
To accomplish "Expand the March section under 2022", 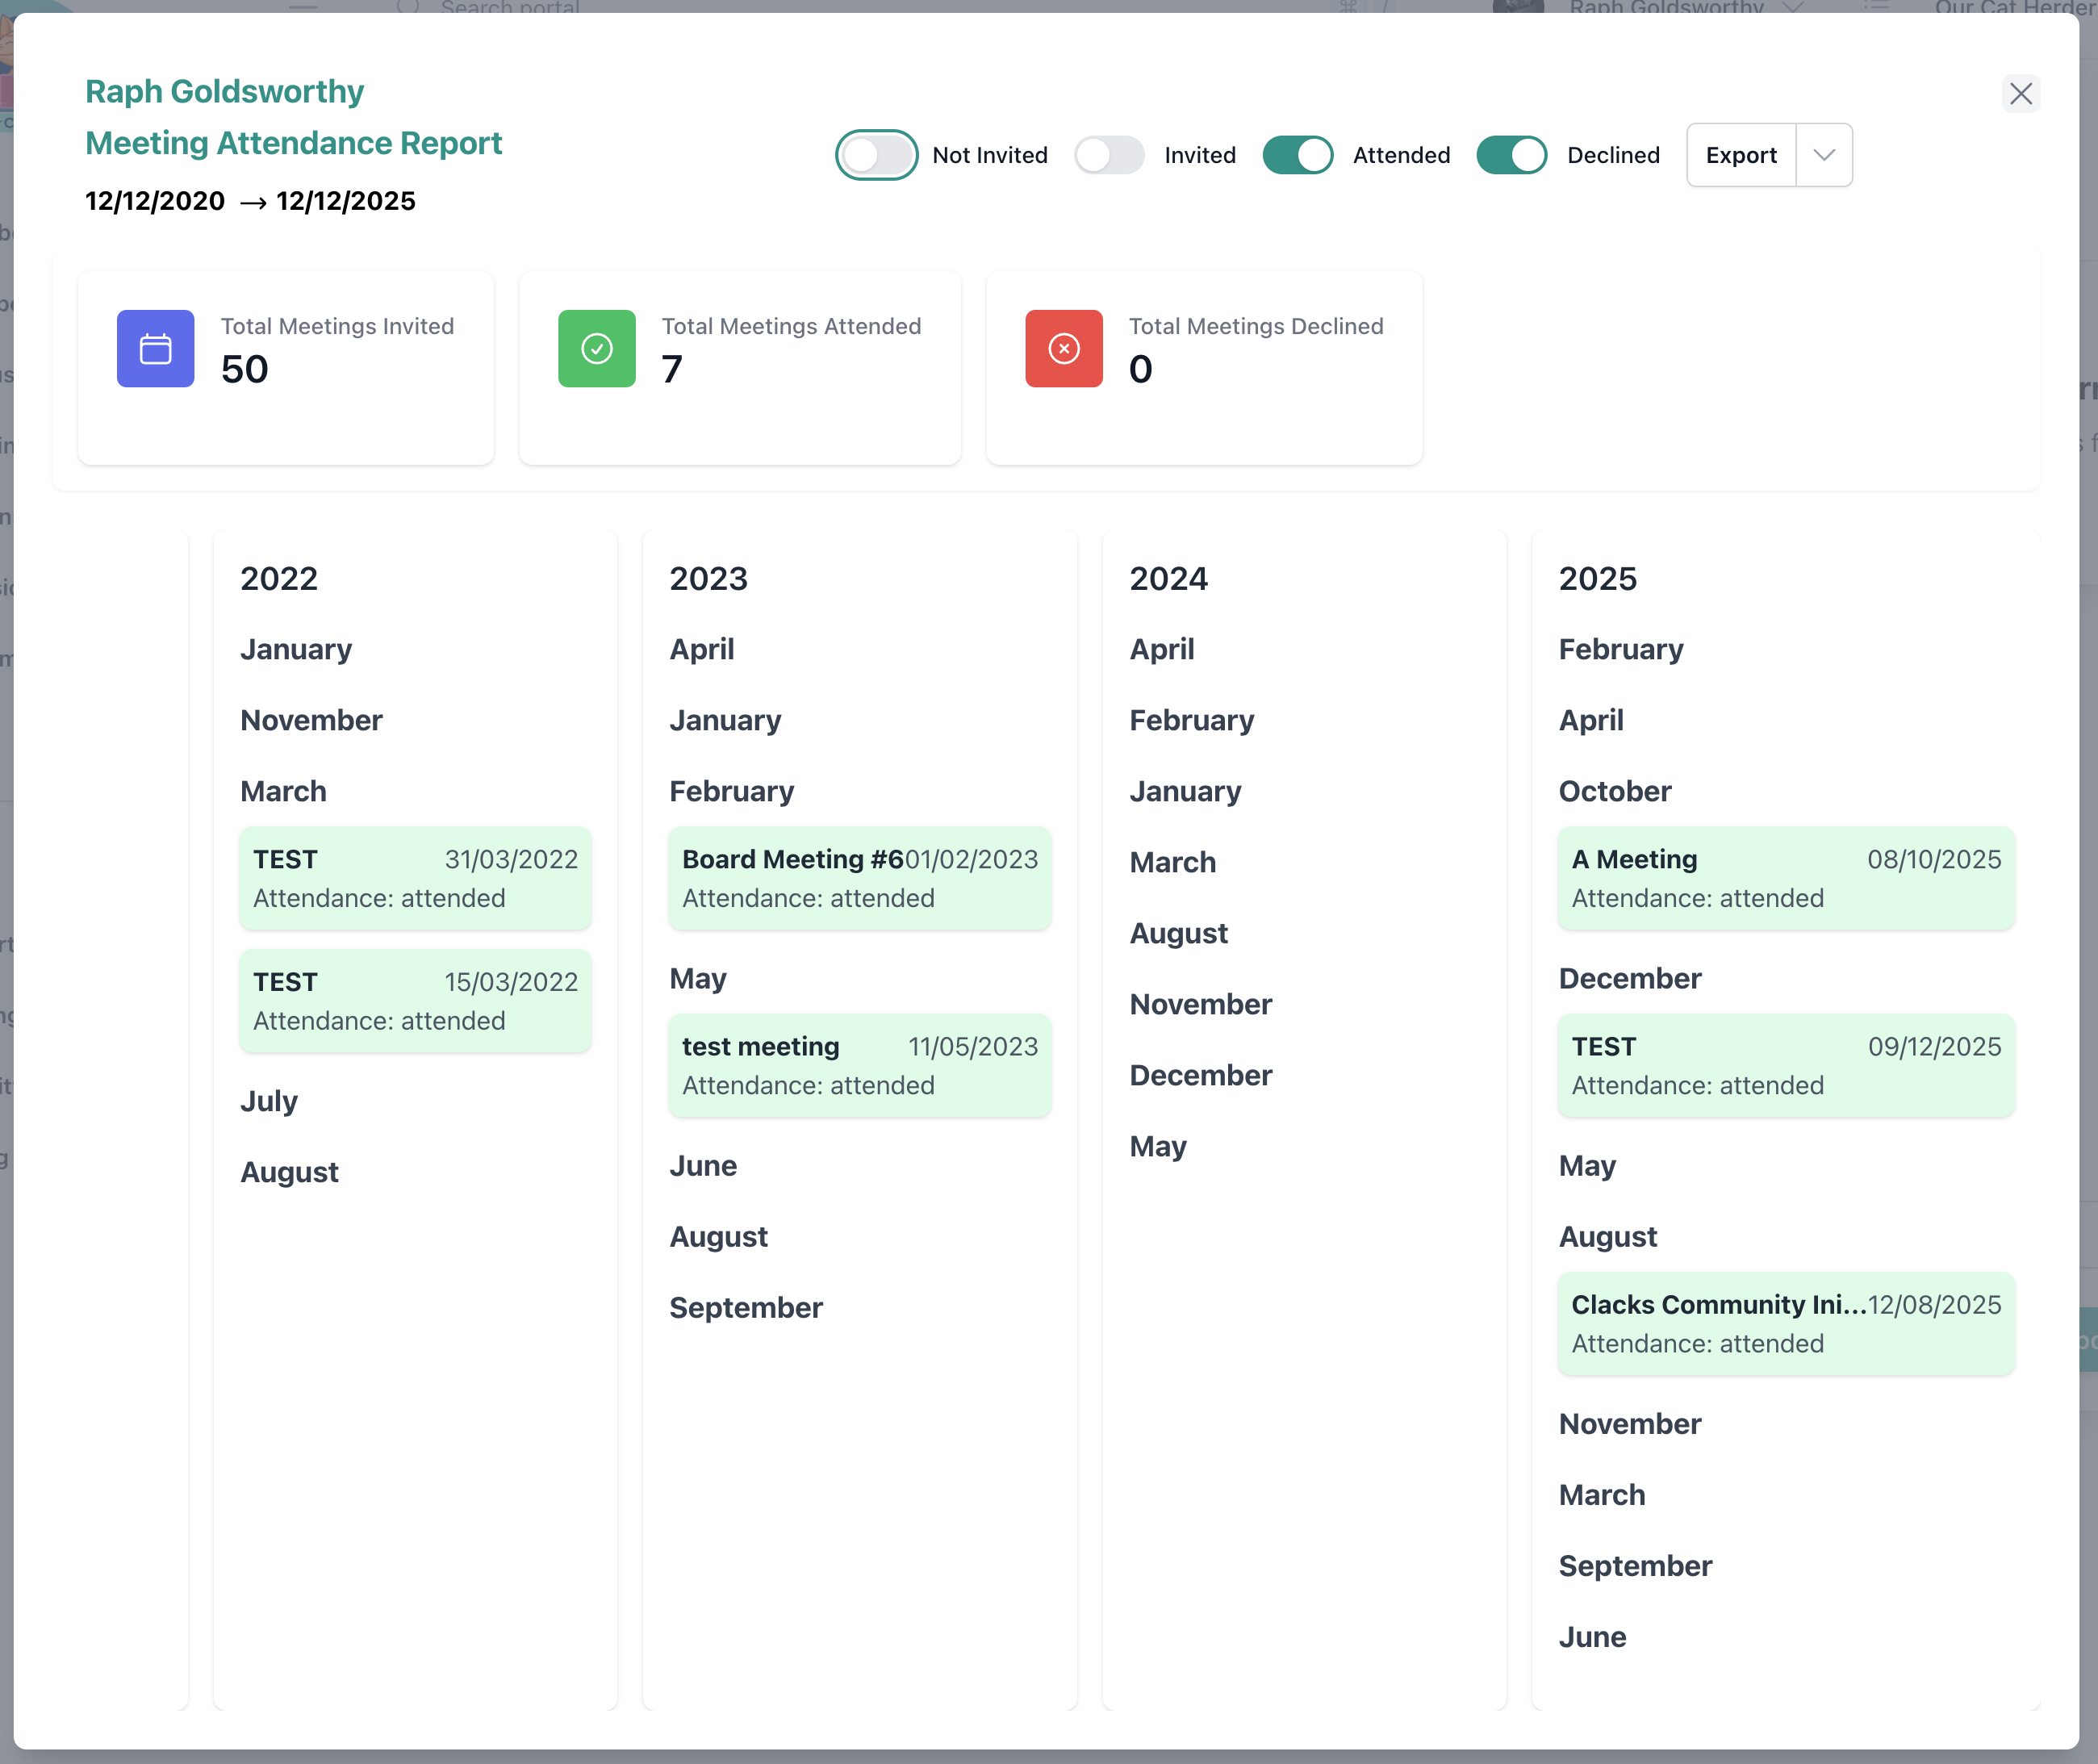I will 283,791.
